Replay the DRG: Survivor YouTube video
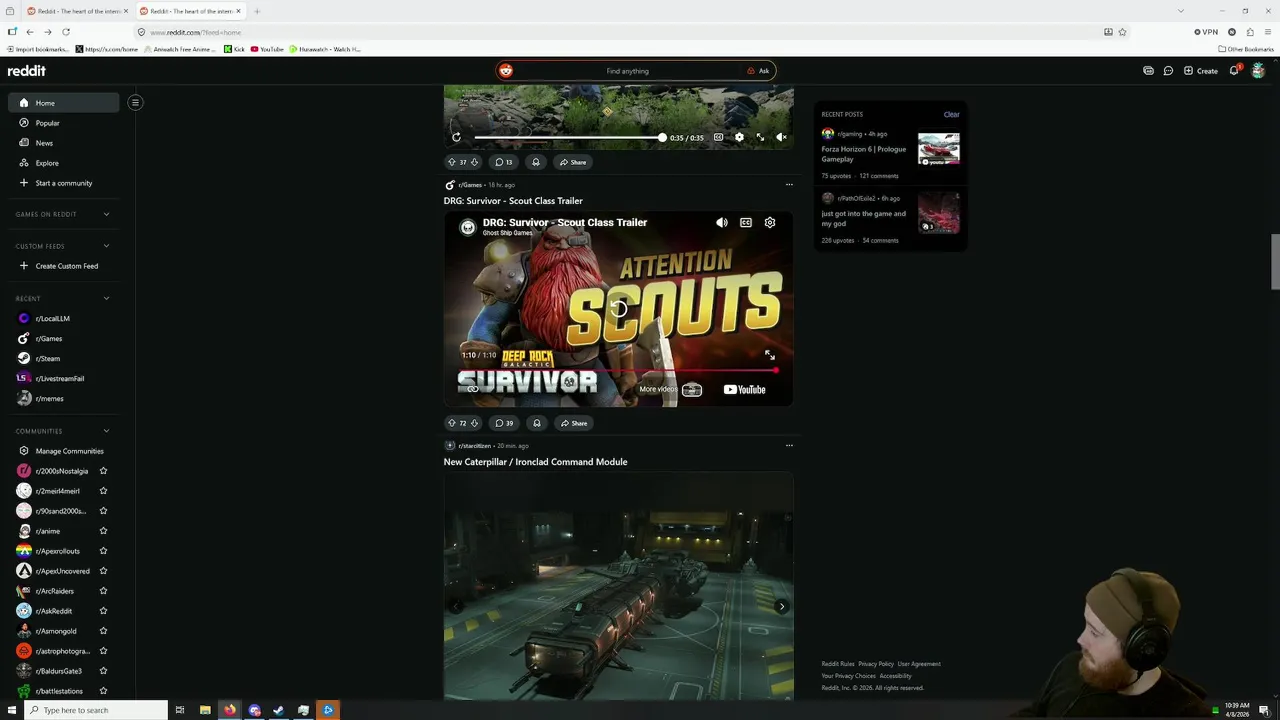 (x=619, y=308)
